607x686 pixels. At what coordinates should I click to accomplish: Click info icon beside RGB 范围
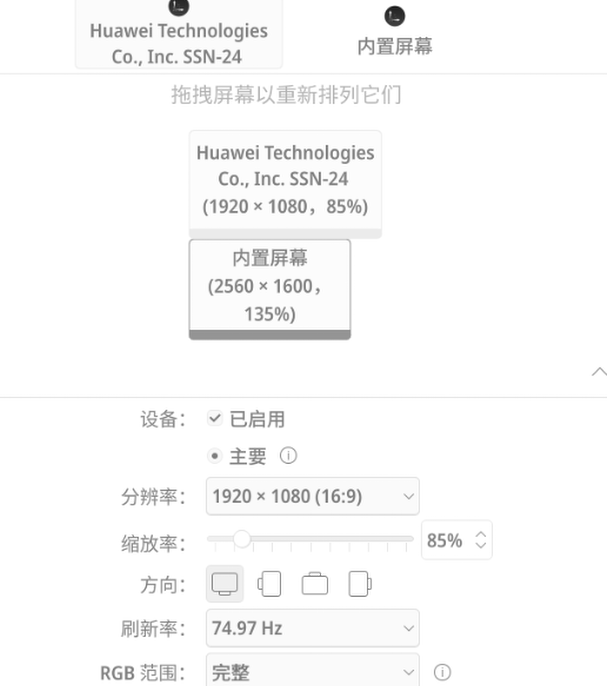pos(442,672)
